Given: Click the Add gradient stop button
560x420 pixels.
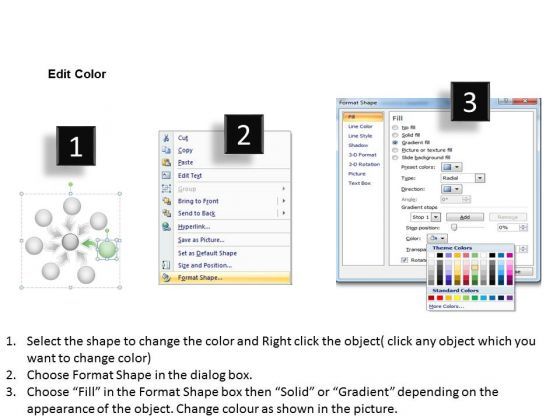Looking at the screenshot, I should [x=465, y=217].
